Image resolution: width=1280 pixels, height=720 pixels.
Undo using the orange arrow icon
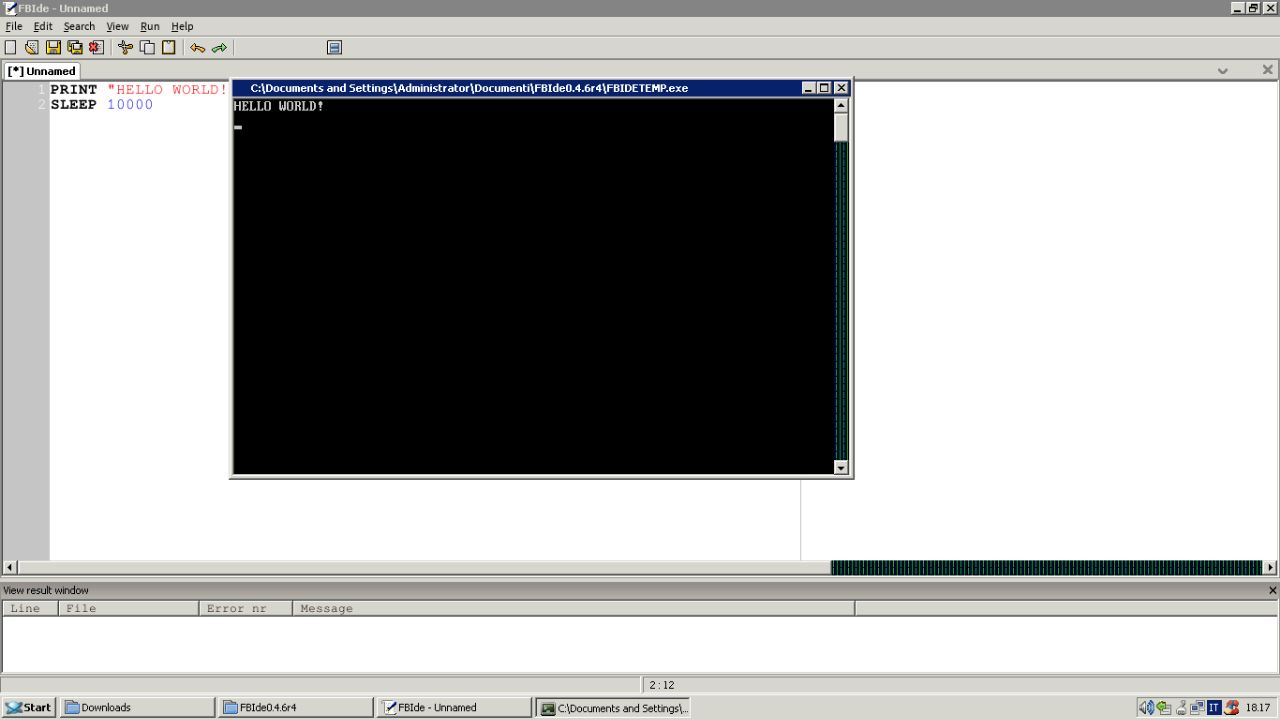(198, 47)
